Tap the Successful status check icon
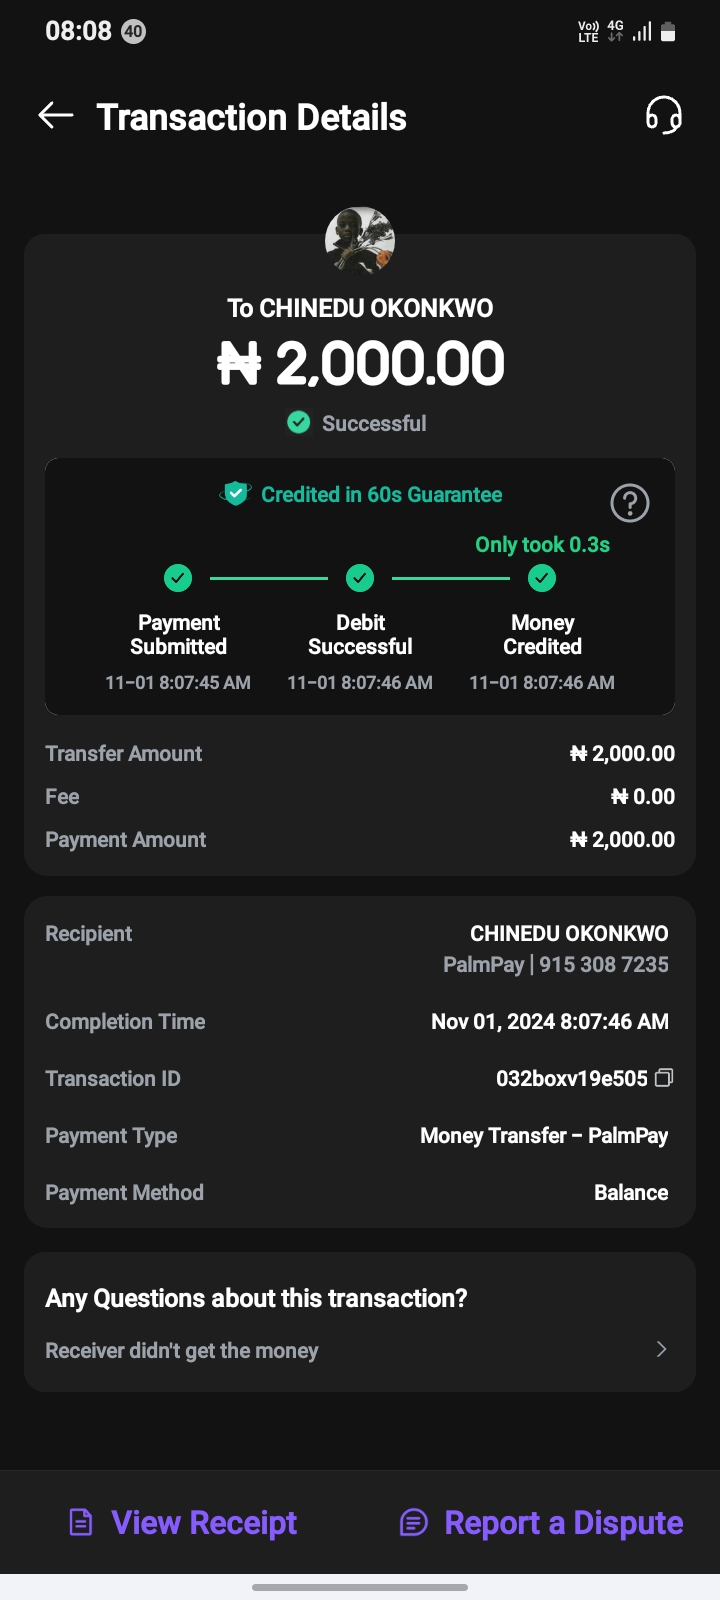Viewport: 720px width, 1600px height. coord(298,423)
